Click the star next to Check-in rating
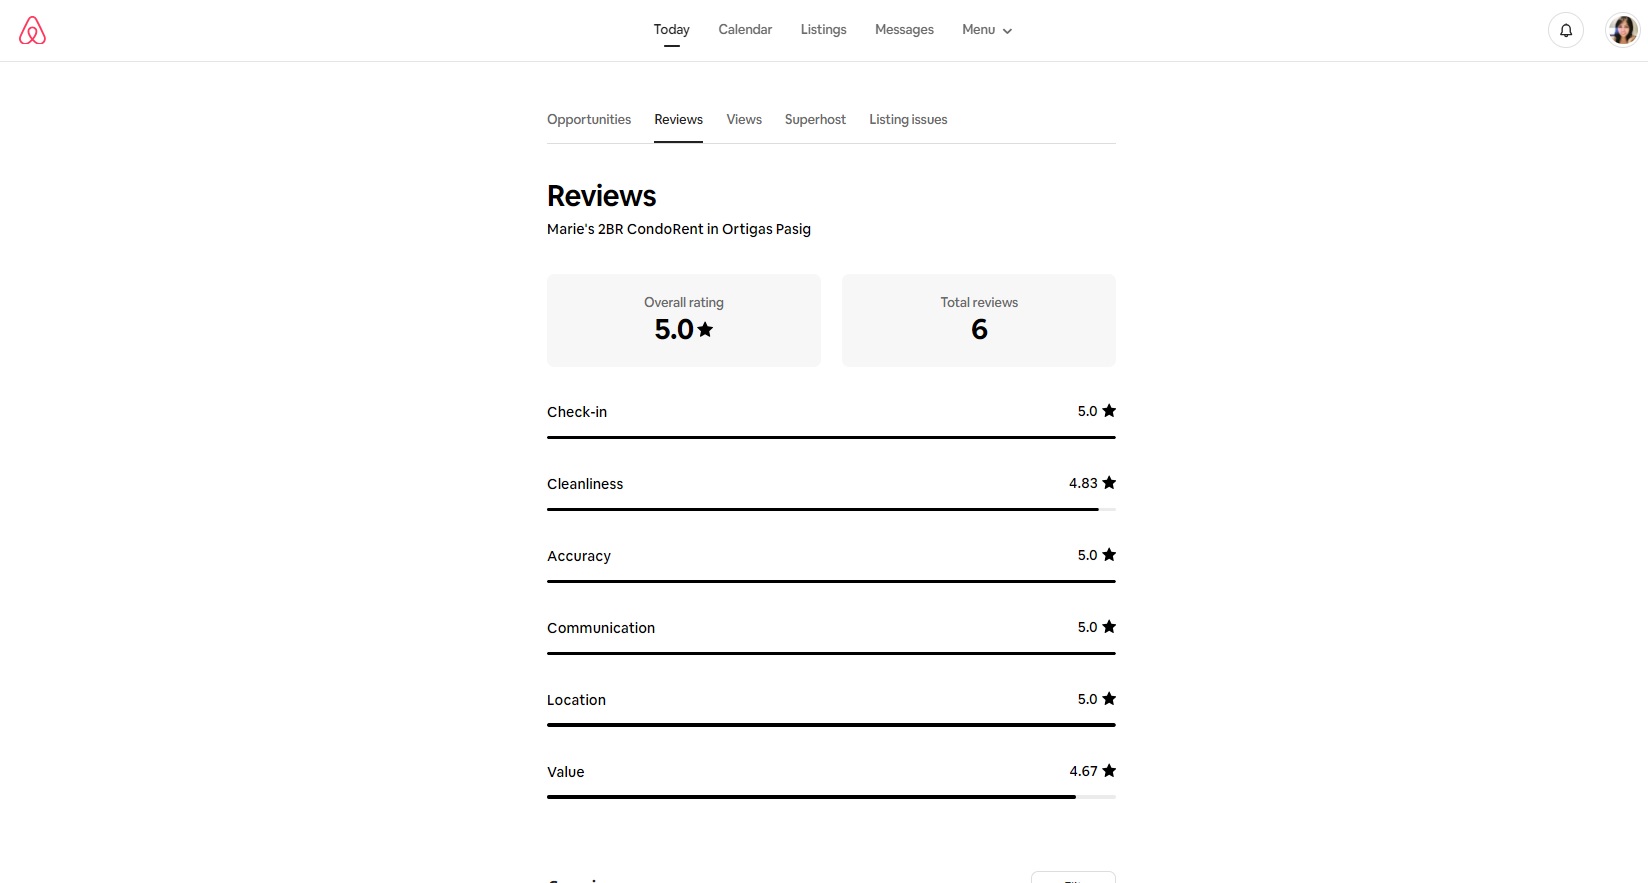Viewport: 1648px width, 883px height. pos(1109,411)
